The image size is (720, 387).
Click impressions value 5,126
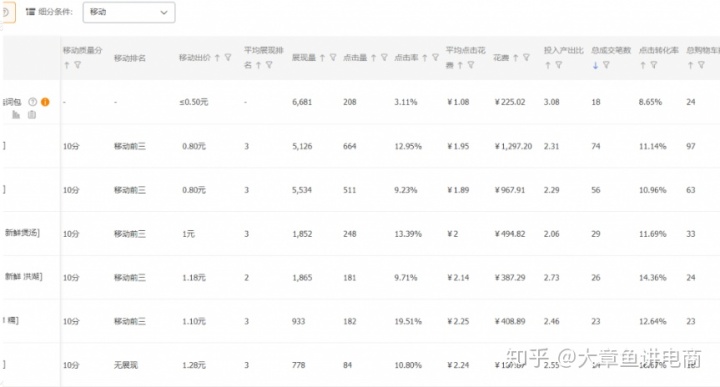302,146
